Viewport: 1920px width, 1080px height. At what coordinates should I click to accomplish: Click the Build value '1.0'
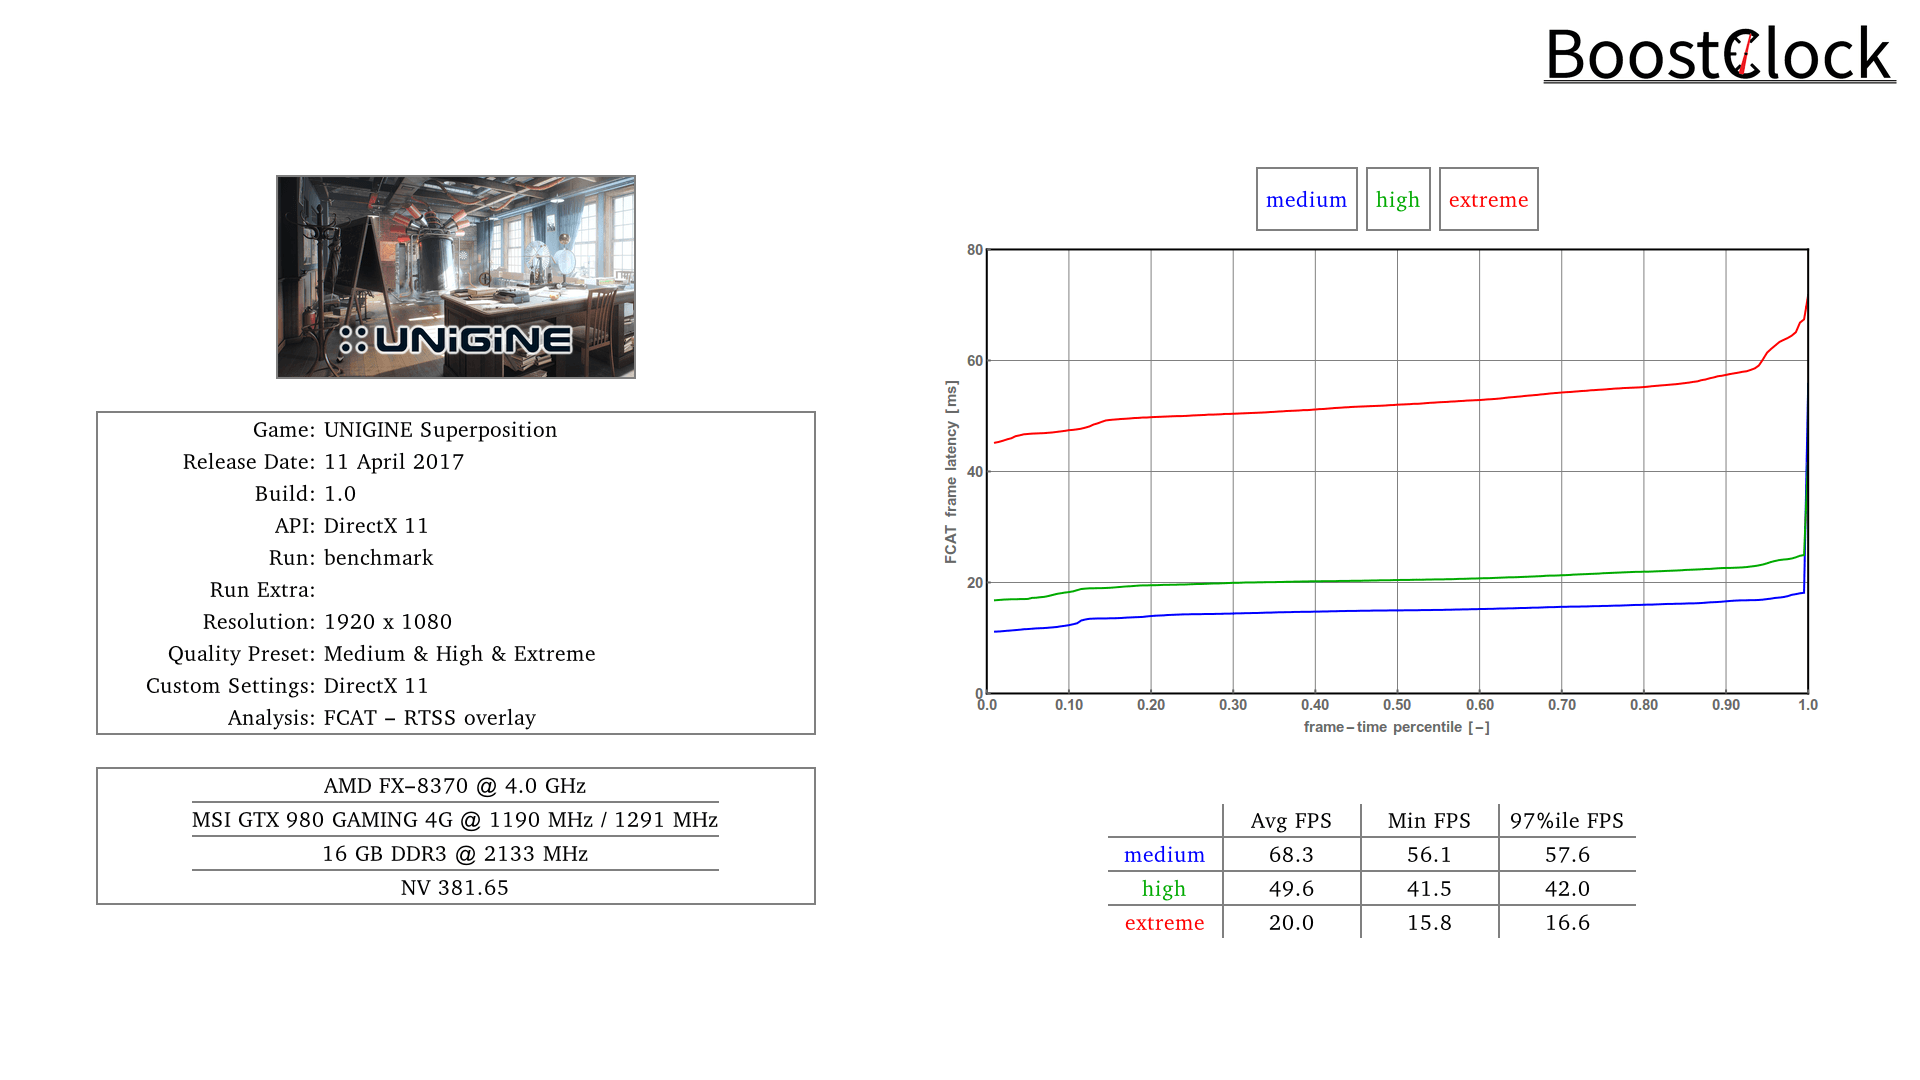tap(340, 494)
